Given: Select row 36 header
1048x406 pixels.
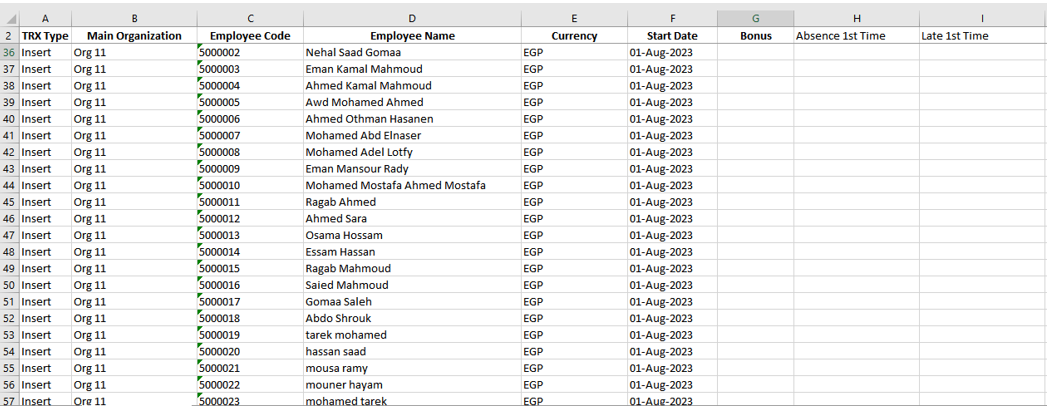Looking at the screenshot, I should [x=9, y=52].
